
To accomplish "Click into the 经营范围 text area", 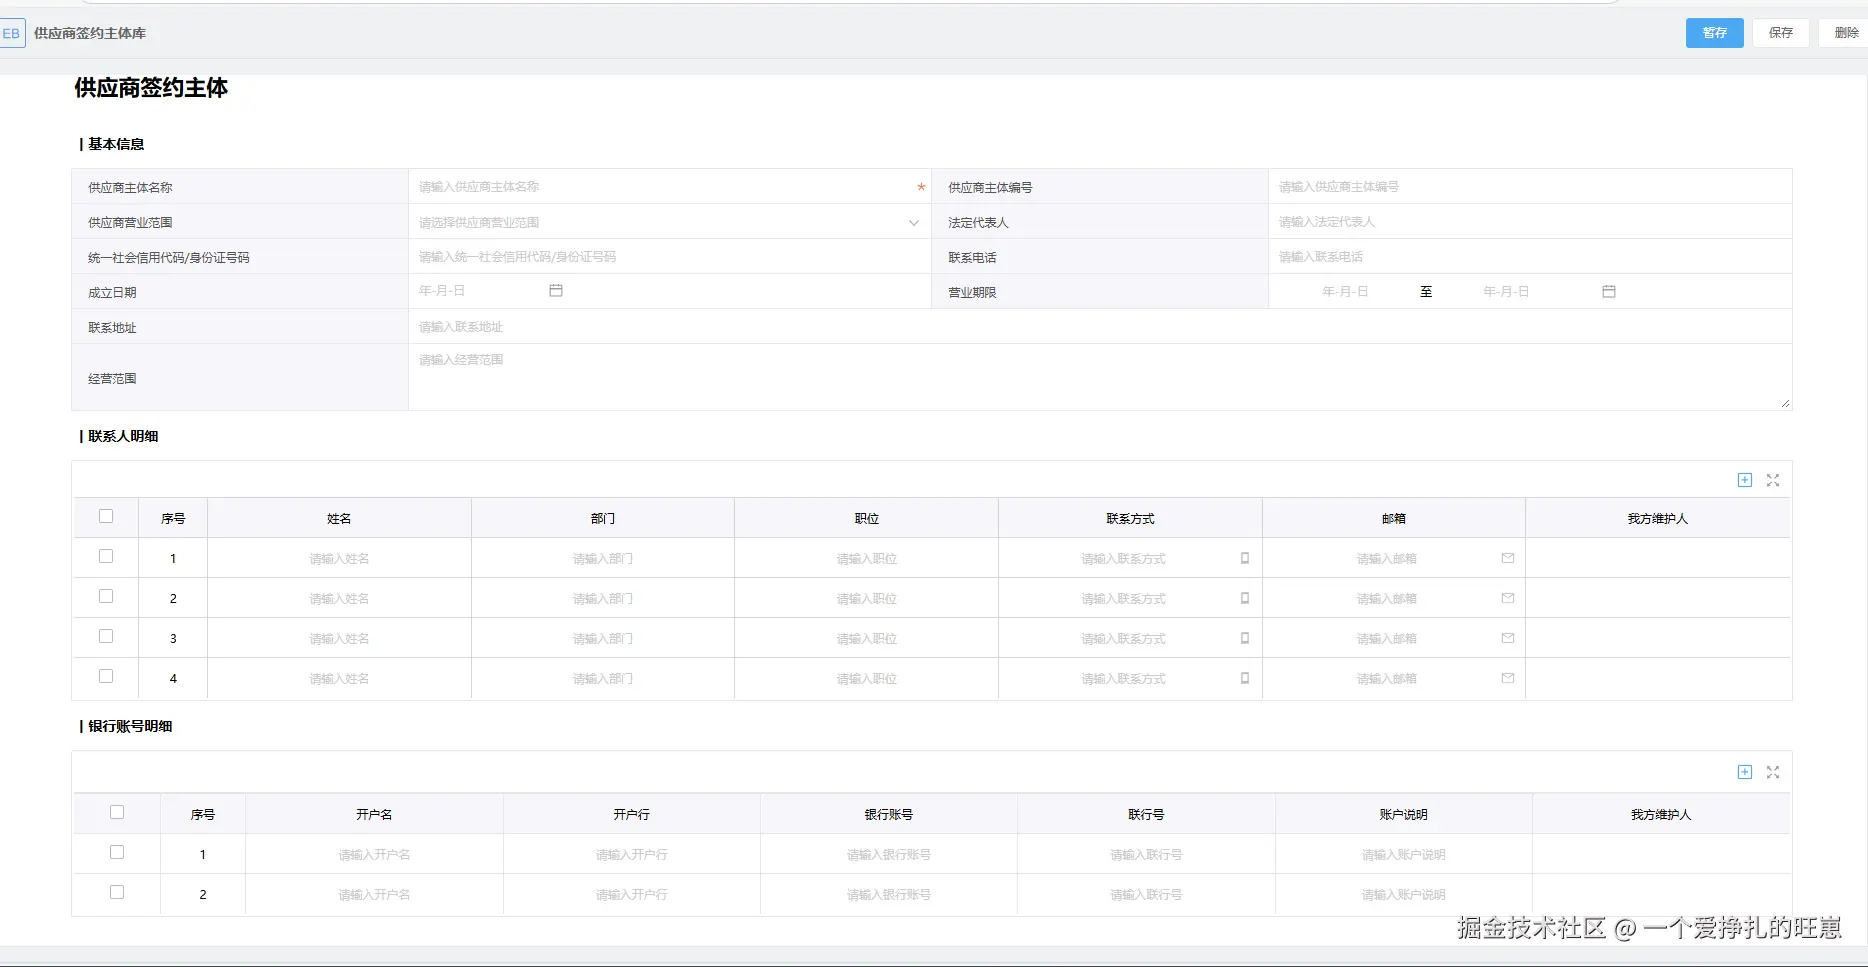I will pyautogui.click(x=1100, y=378).
